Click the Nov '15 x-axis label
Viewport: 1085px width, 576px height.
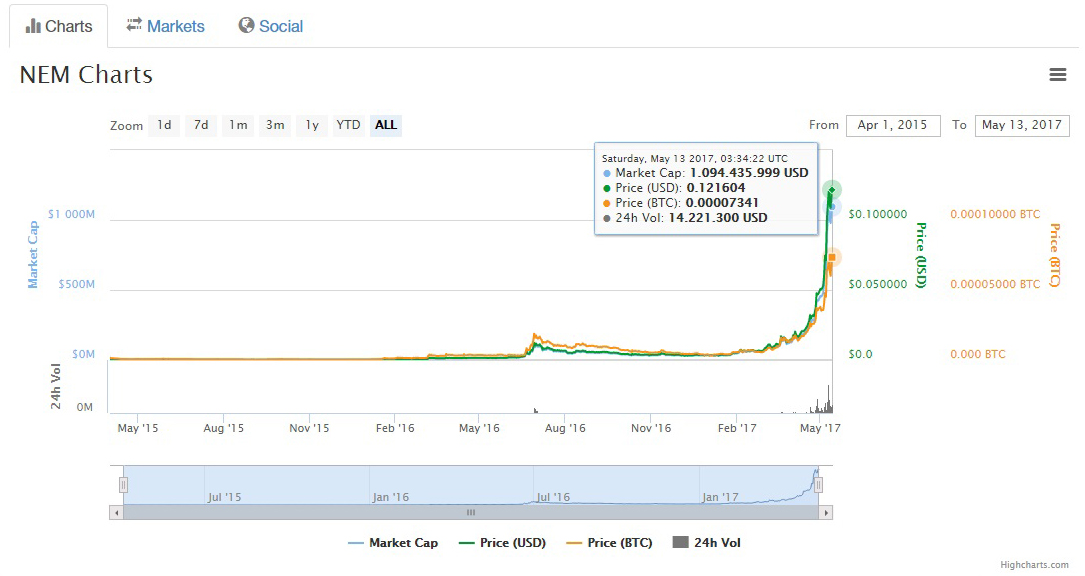point(309,428)
